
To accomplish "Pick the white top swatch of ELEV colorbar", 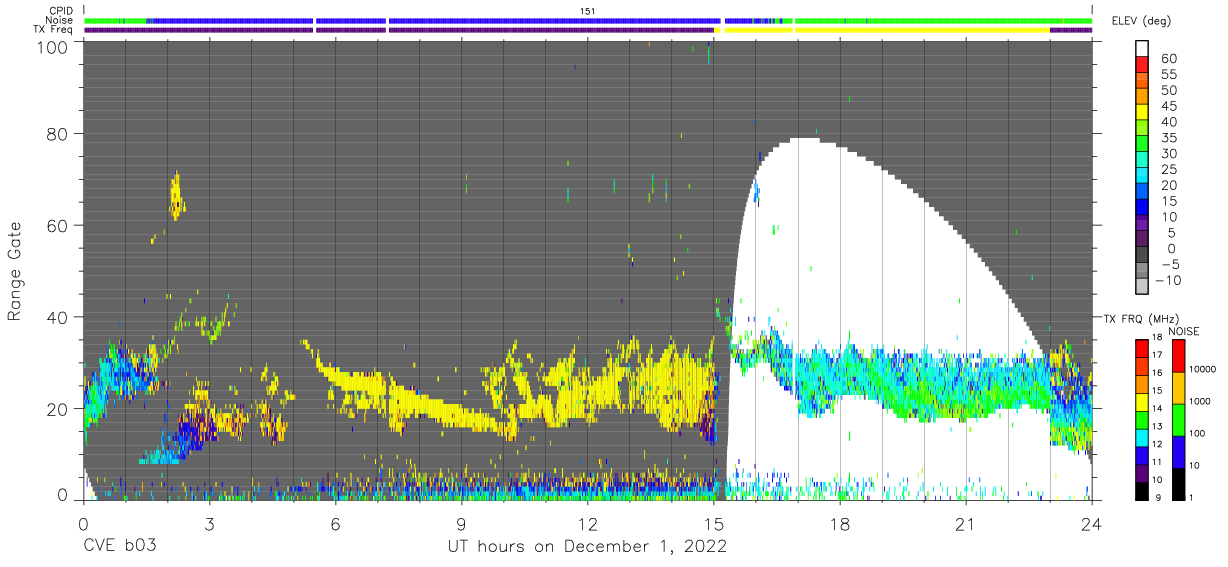I will (1142, 49).
